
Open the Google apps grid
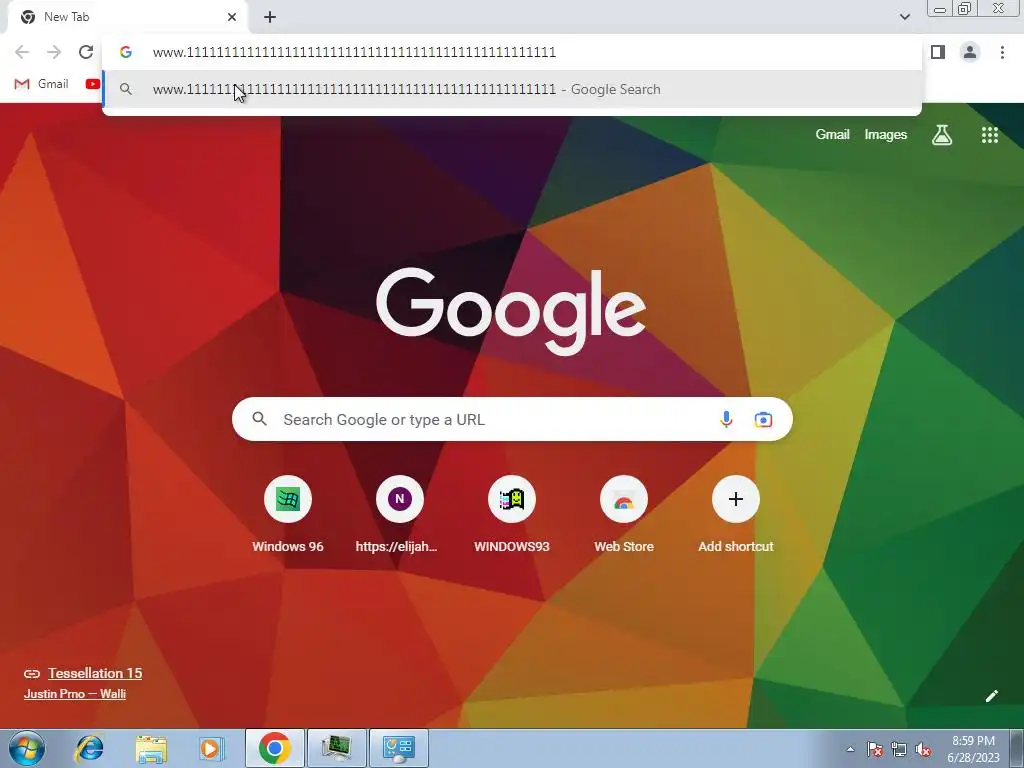click(x=989, y=135)
